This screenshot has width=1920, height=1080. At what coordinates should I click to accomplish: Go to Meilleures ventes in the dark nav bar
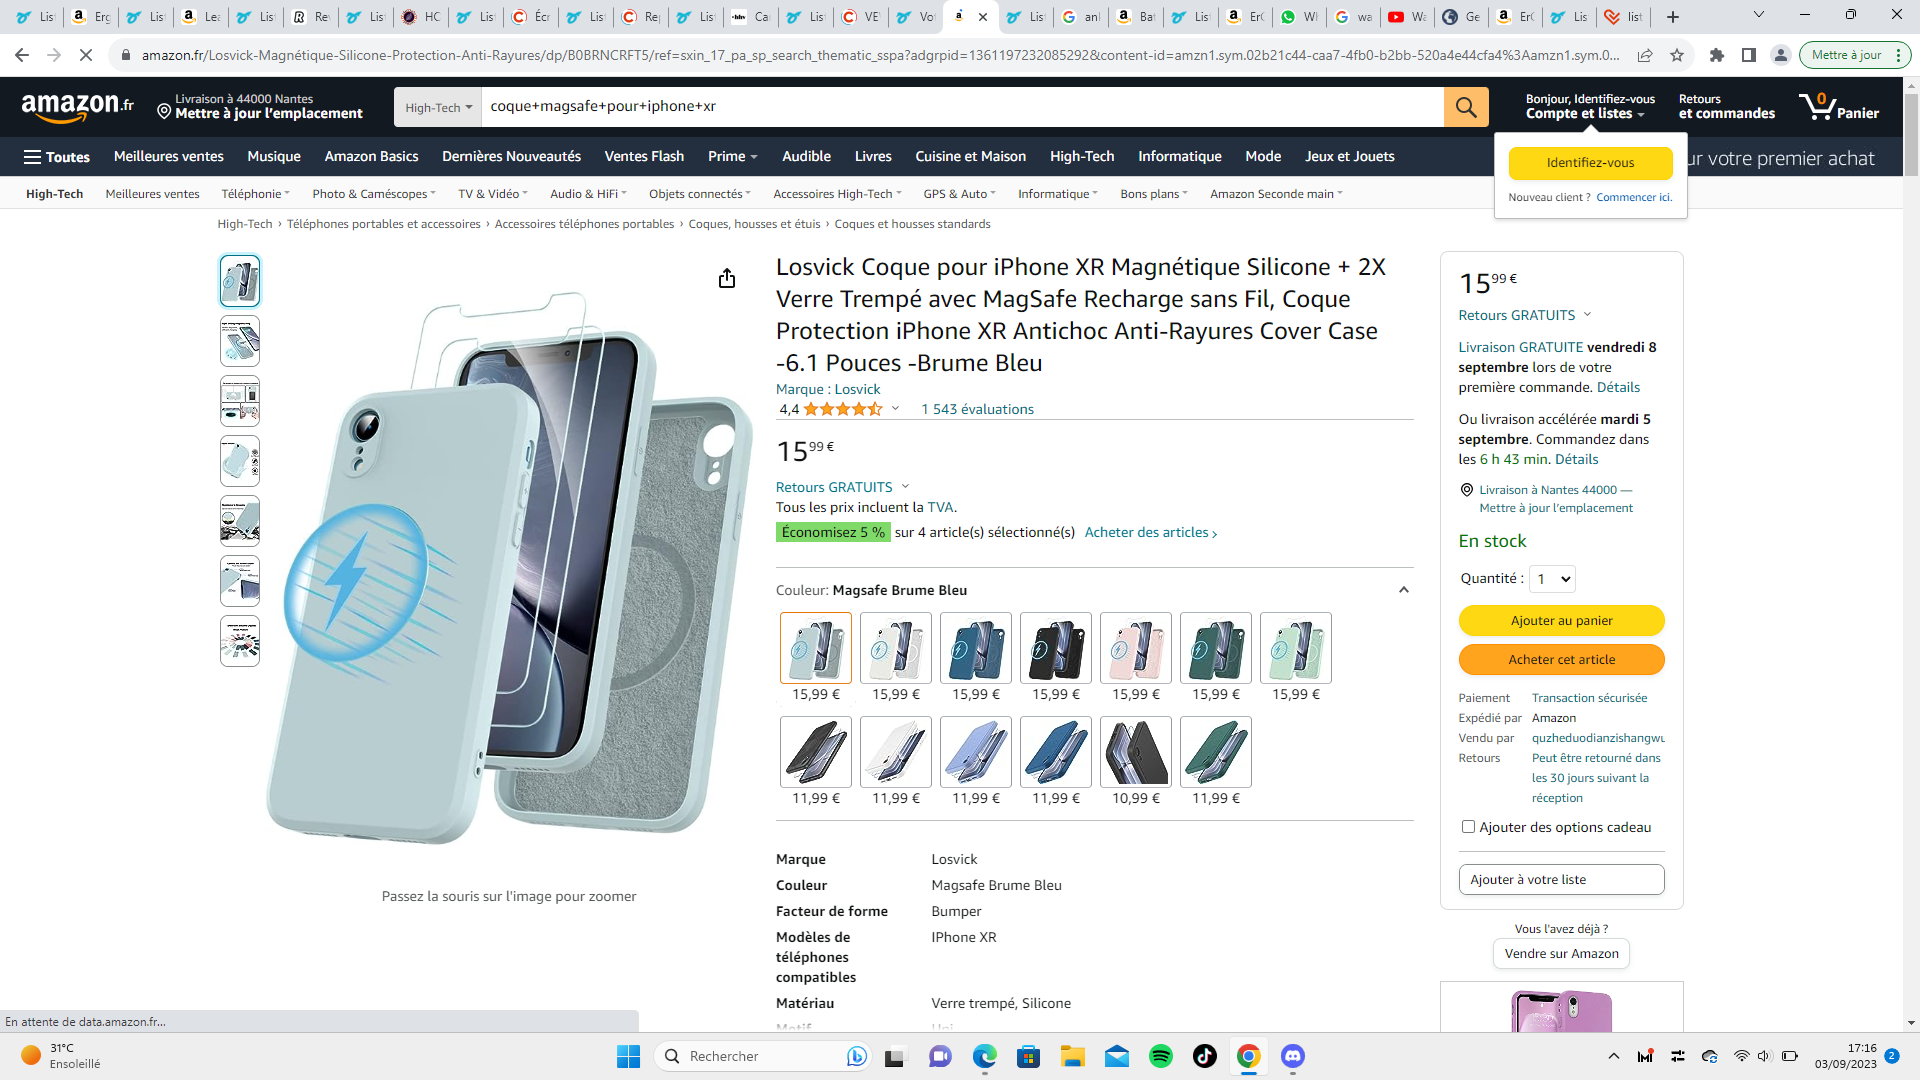pos(169,157)
